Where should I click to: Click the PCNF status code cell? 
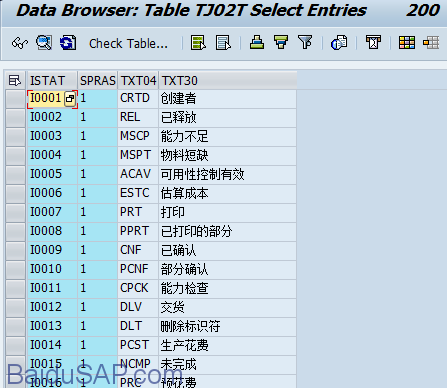point(138,270)
